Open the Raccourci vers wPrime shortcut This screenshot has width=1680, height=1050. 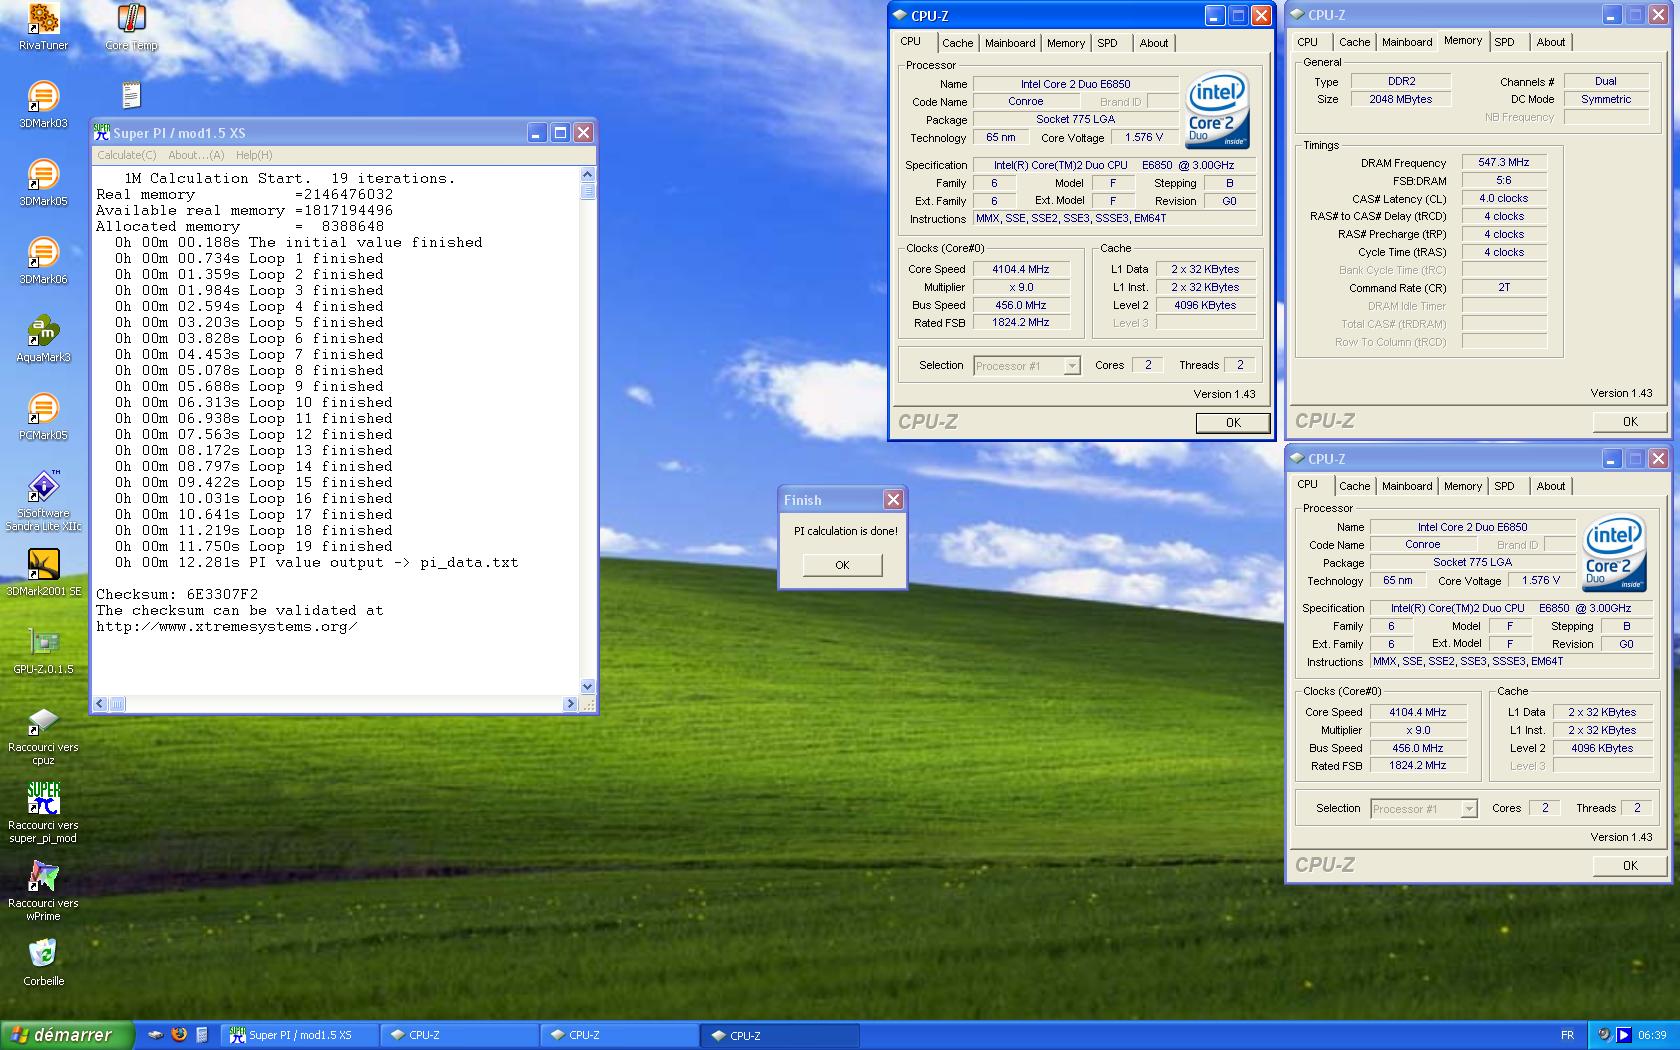[43, 891]
